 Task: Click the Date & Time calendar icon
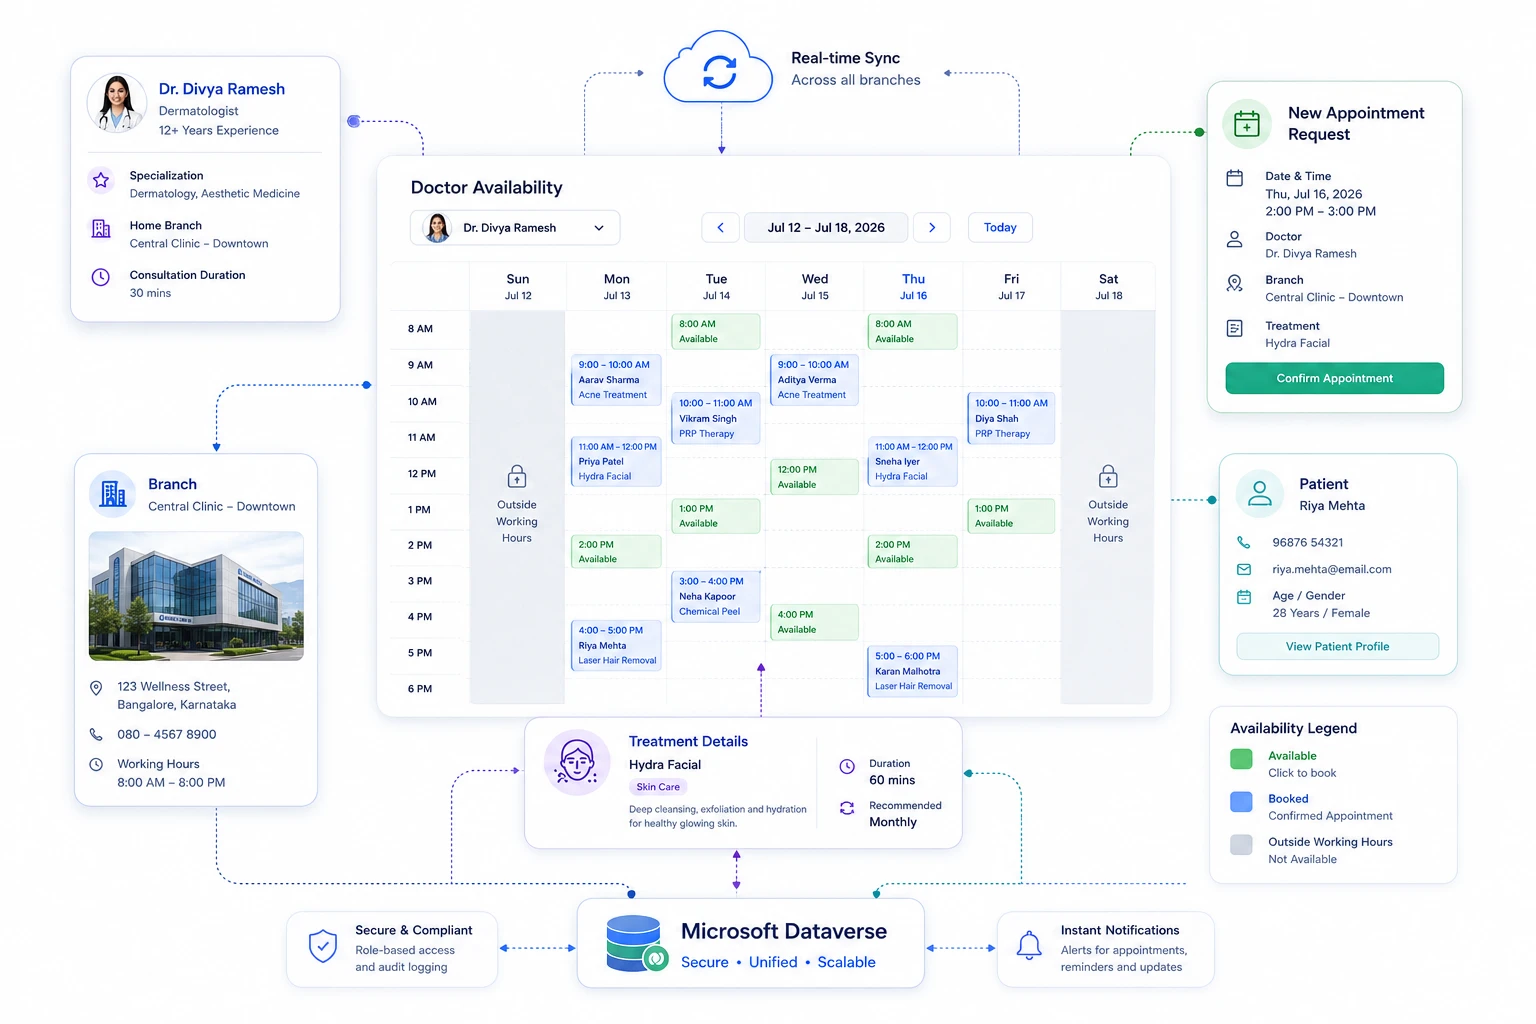[x=1235, y=178]
